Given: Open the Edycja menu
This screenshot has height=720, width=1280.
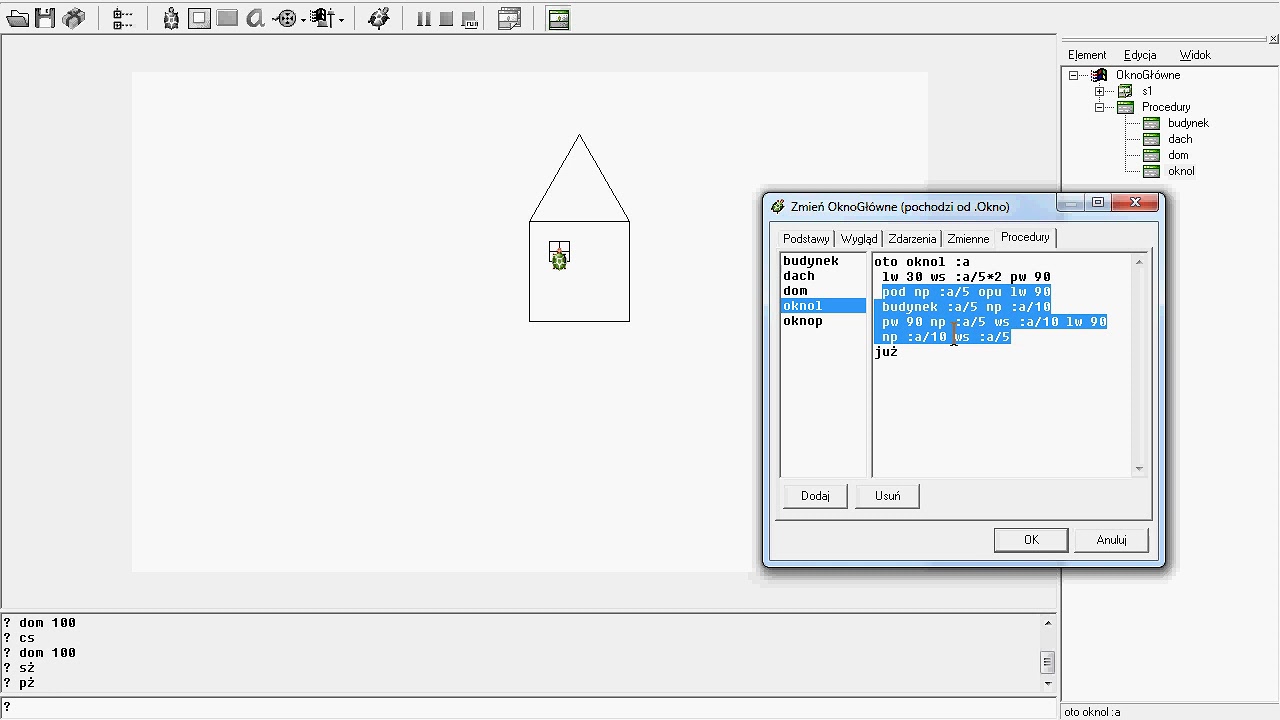Looking at the screenshot, I should tap(1140, 55).
